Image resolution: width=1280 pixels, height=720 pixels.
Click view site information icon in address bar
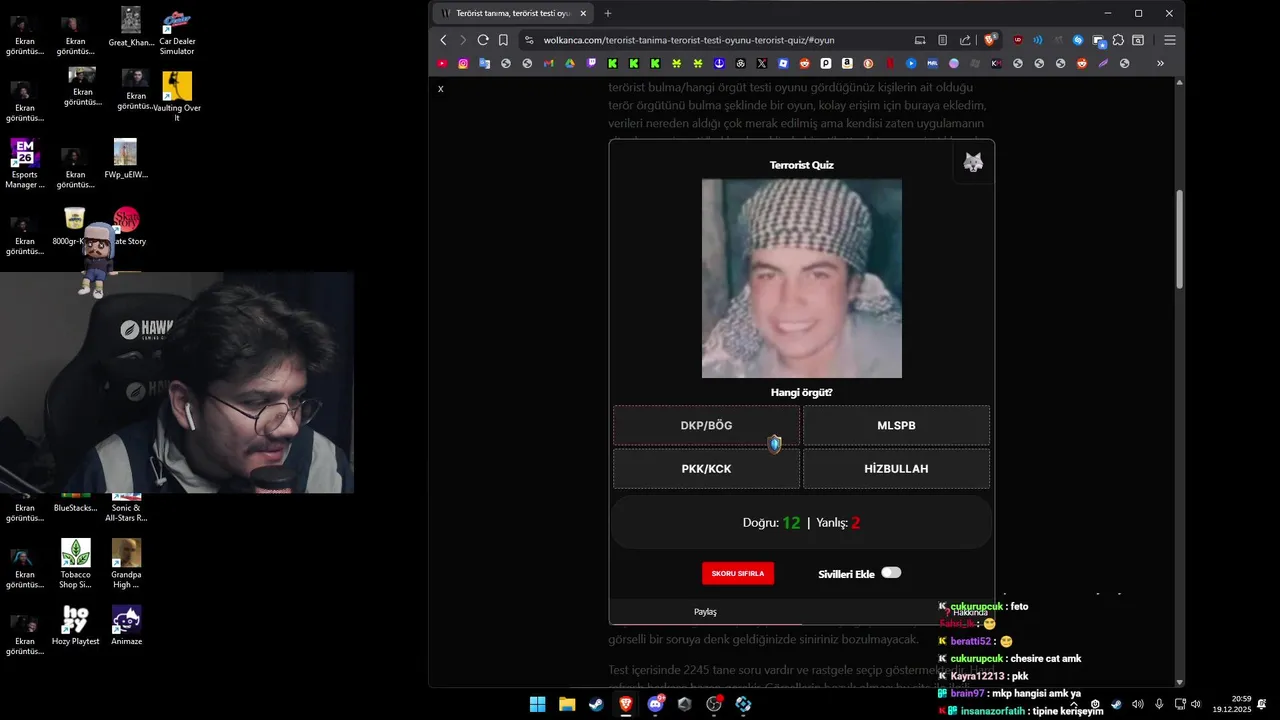(x=528, y=40)
